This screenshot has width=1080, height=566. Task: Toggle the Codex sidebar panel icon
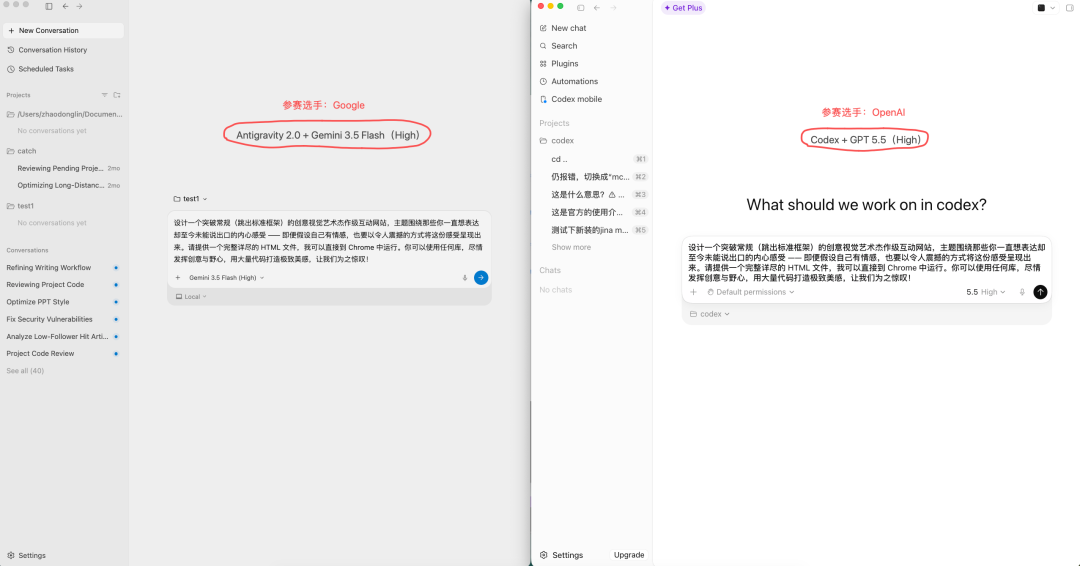point(581,8)
